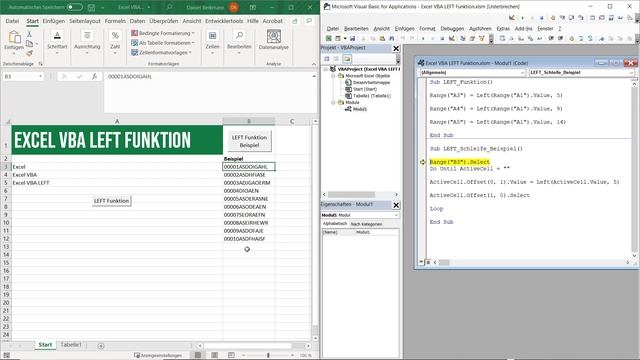The height and width of the screenshot is (360, 640).
Task: Open the Object Browser icon in VBA toolbar
Action: click(x=482, y=38)
